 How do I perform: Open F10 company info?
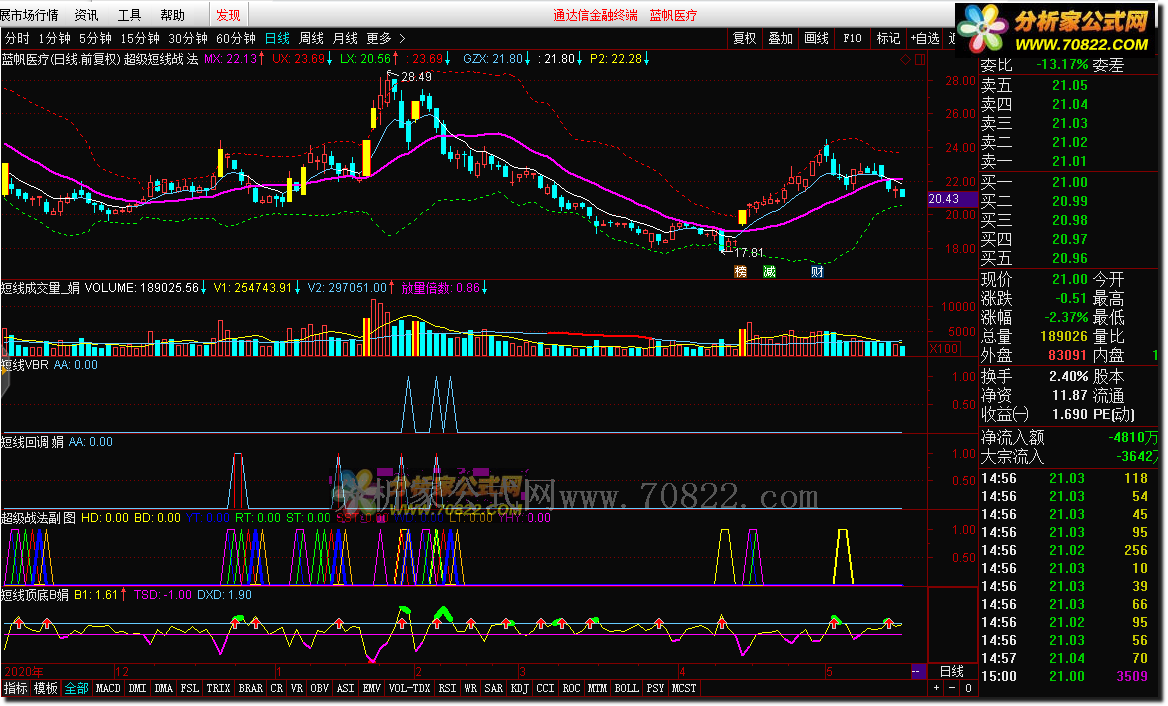(x=852, y=38)
